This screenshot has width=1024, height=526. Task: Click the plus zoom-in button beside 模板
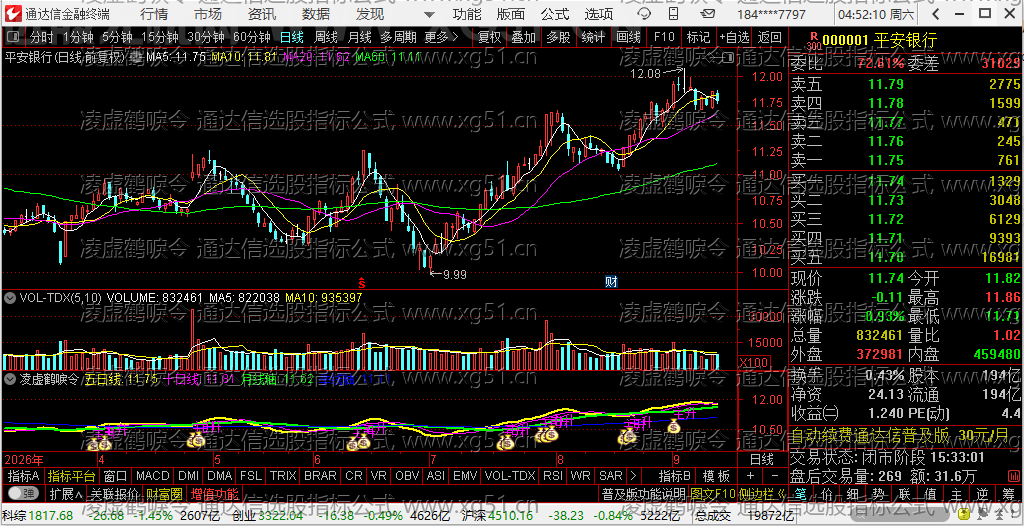[750, 475]
